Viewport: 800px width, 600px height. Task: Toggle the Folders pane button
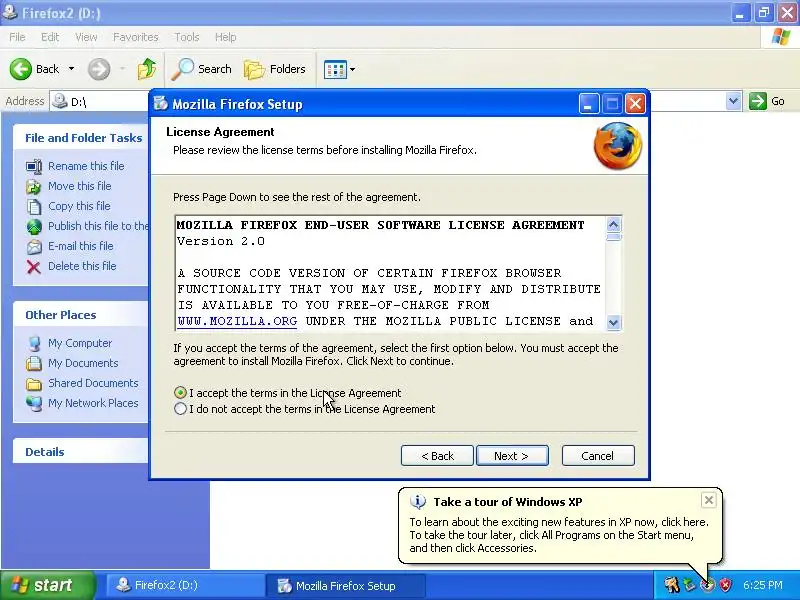[x=275, y=69]
